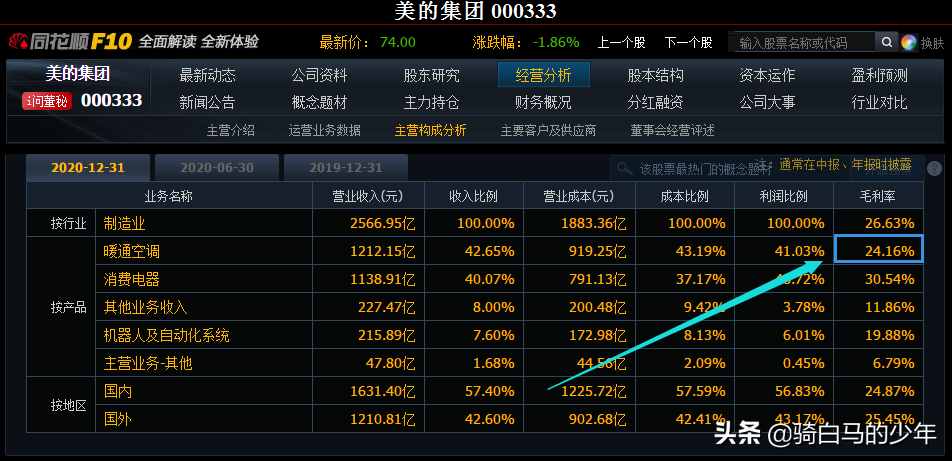
Task: Switch to 主营介绍 sub-tab
Action: (231, 130)
